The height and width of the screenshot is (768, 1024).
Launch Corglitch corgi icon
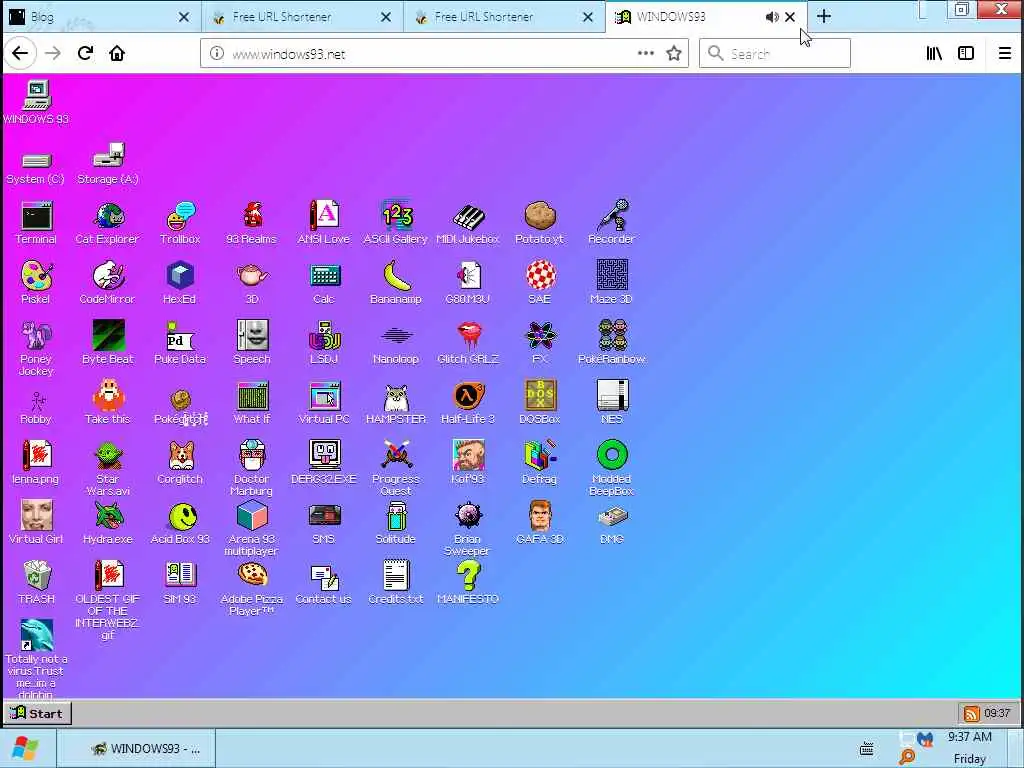click(180, 463)
